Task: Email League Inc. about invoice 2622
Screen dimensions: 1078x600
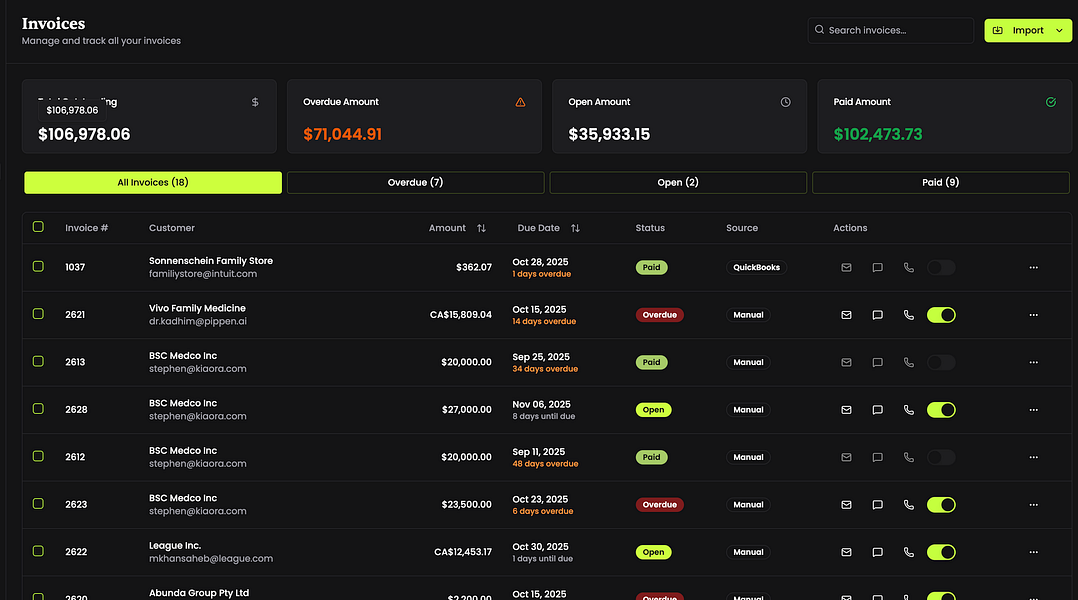Action: (846, 552)
